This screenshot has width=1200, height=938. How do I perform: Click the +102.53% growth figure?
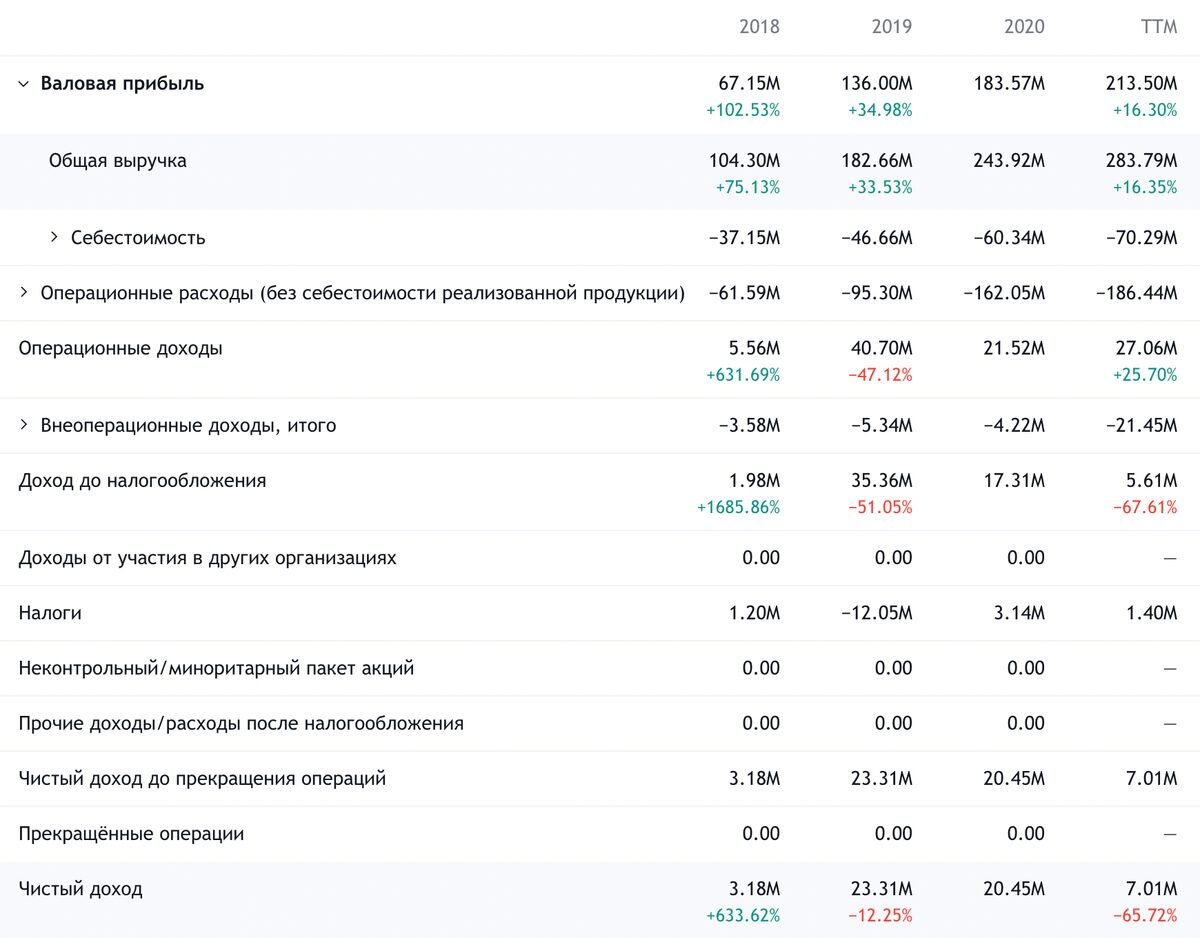point(743,110)
